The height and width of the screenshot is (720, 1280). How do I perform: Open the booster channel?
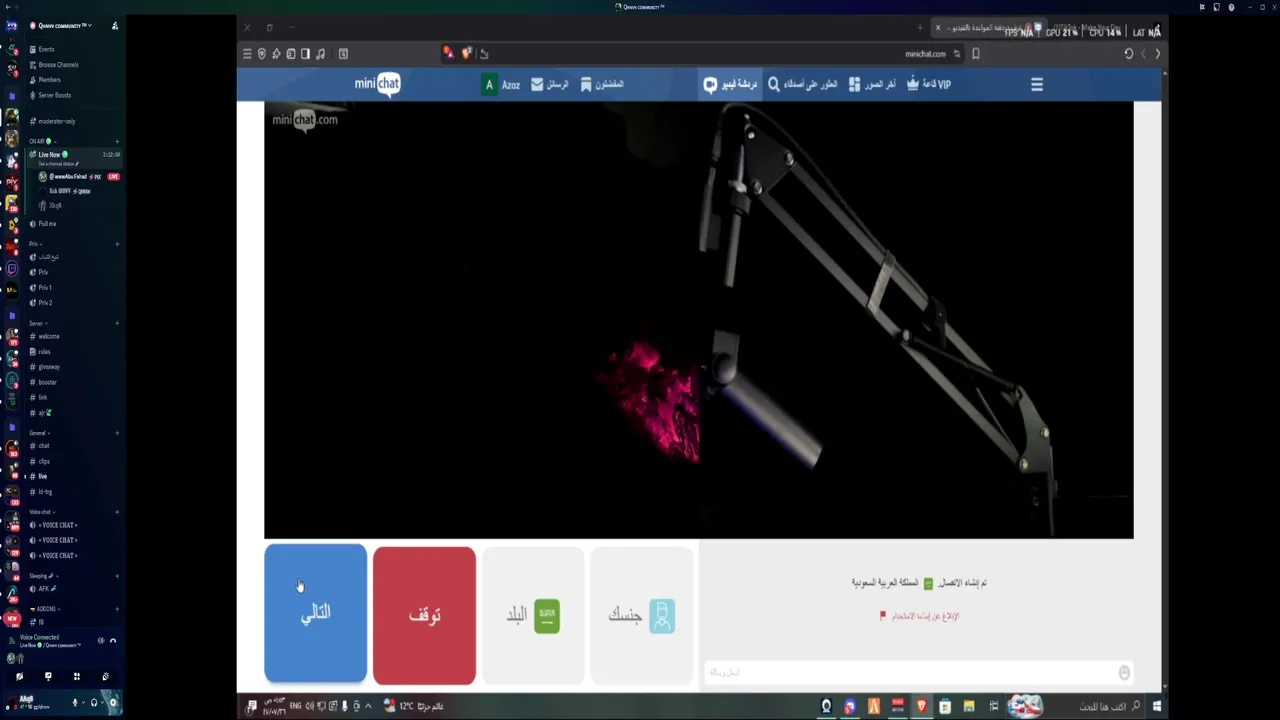pos(48,382)
